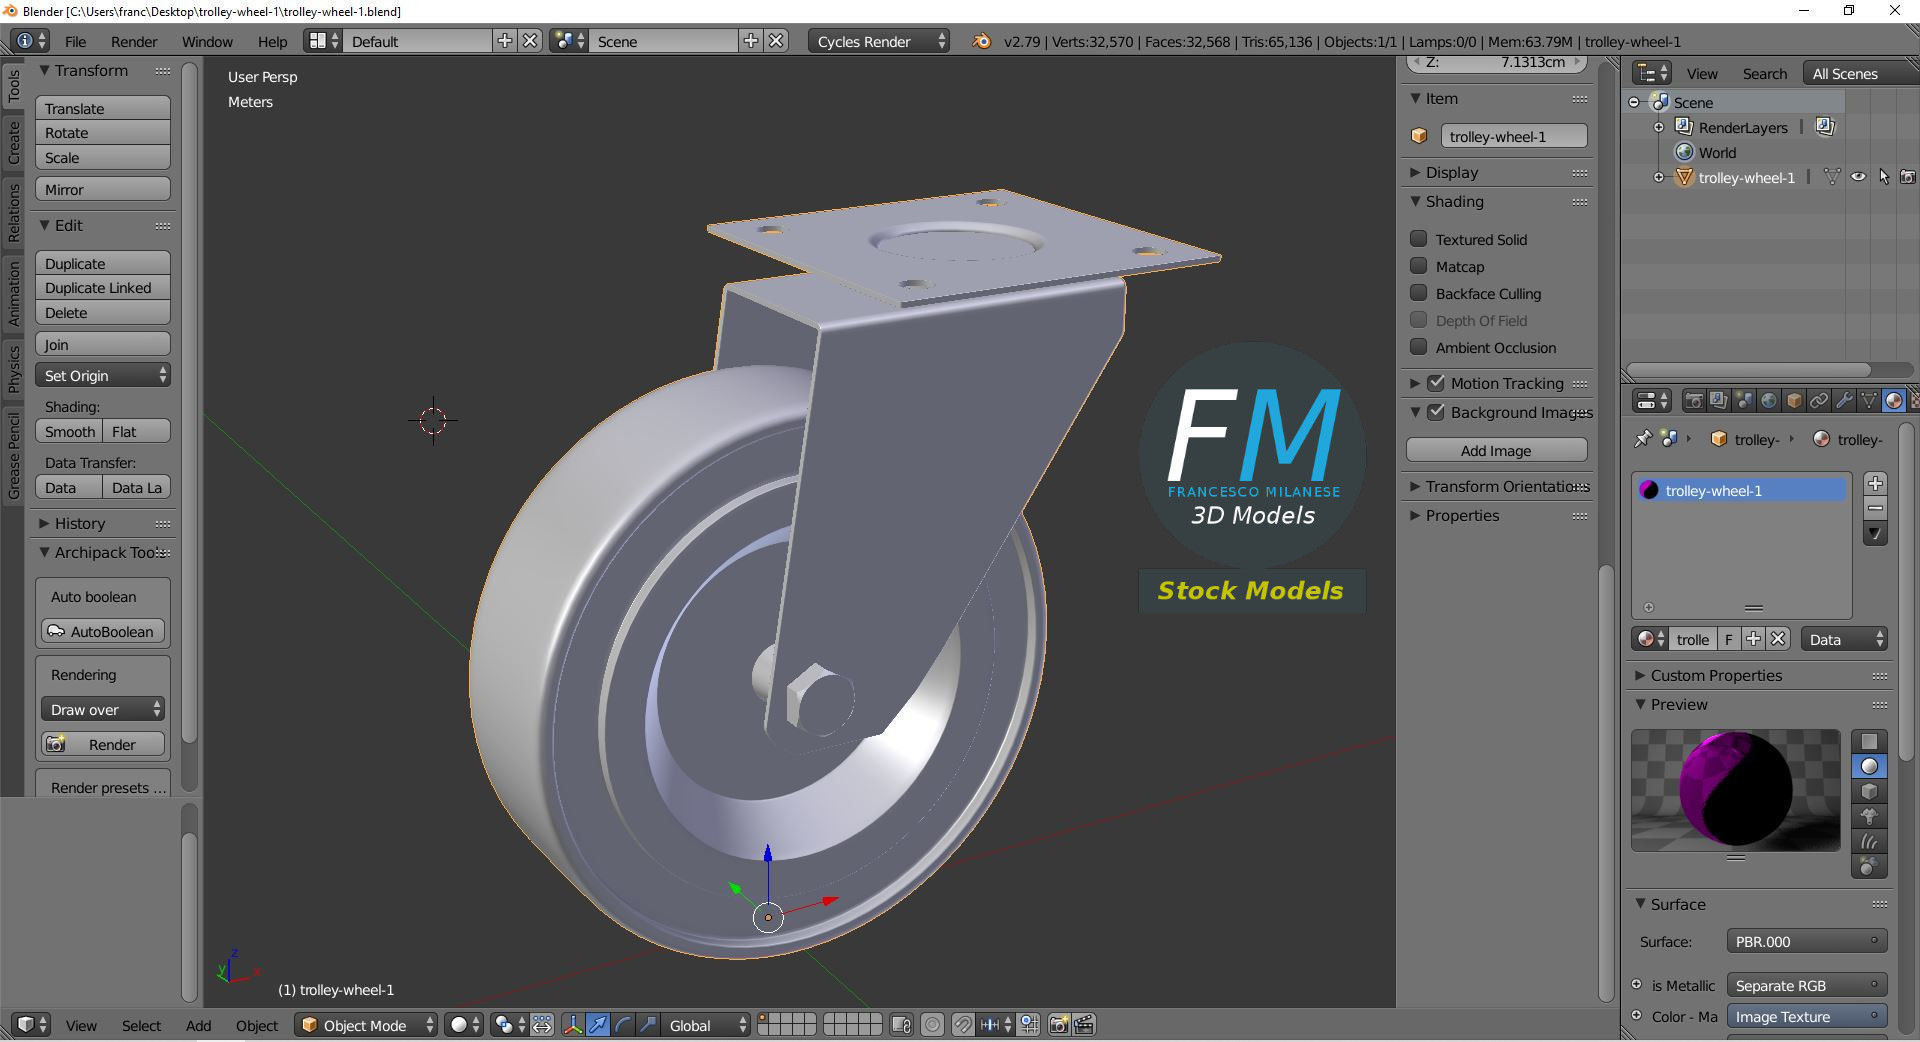Image resolution: width=1920 pixels, height=1042 pixels.
Task: Uncheck the Background Images checkbox
Action: coord(1436,412)
